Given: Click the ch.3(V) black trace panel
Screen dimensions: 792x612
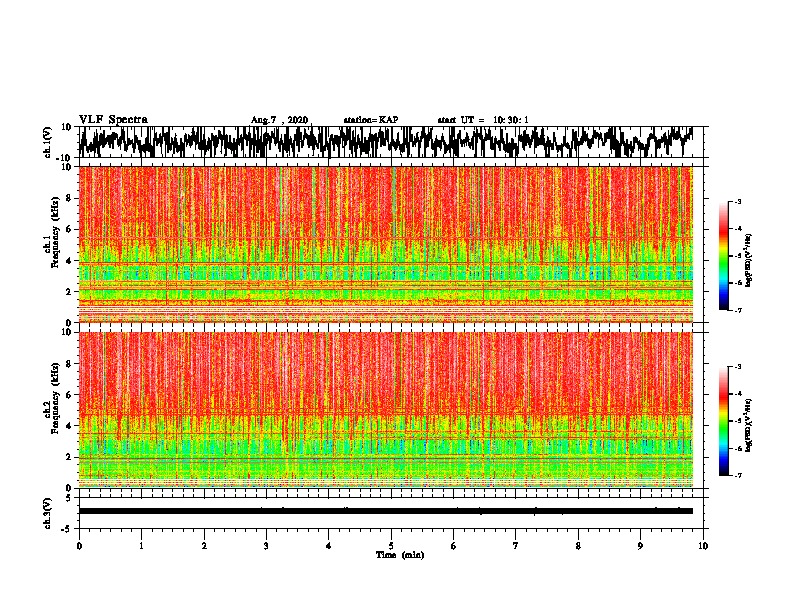Looking at the screenshot, I should (391, 513).
